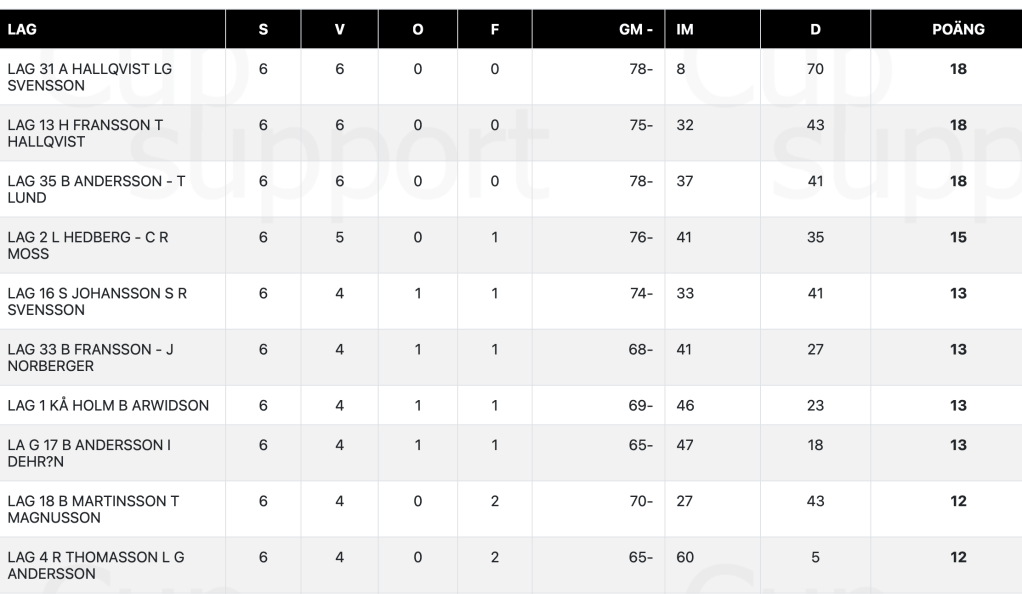Click the D column header
The height and width of the screenshot is (594, 1022).
pos(815,30)
